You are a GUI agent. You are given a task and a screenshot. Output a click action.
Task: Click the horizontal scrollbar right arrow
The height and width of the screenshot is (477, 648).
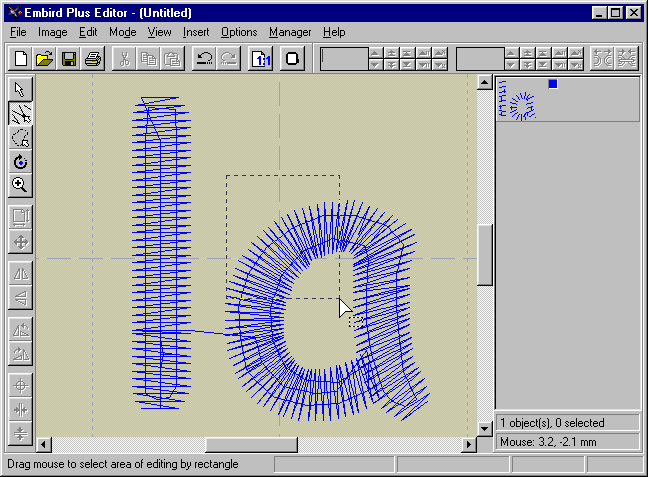pos(469,445)
